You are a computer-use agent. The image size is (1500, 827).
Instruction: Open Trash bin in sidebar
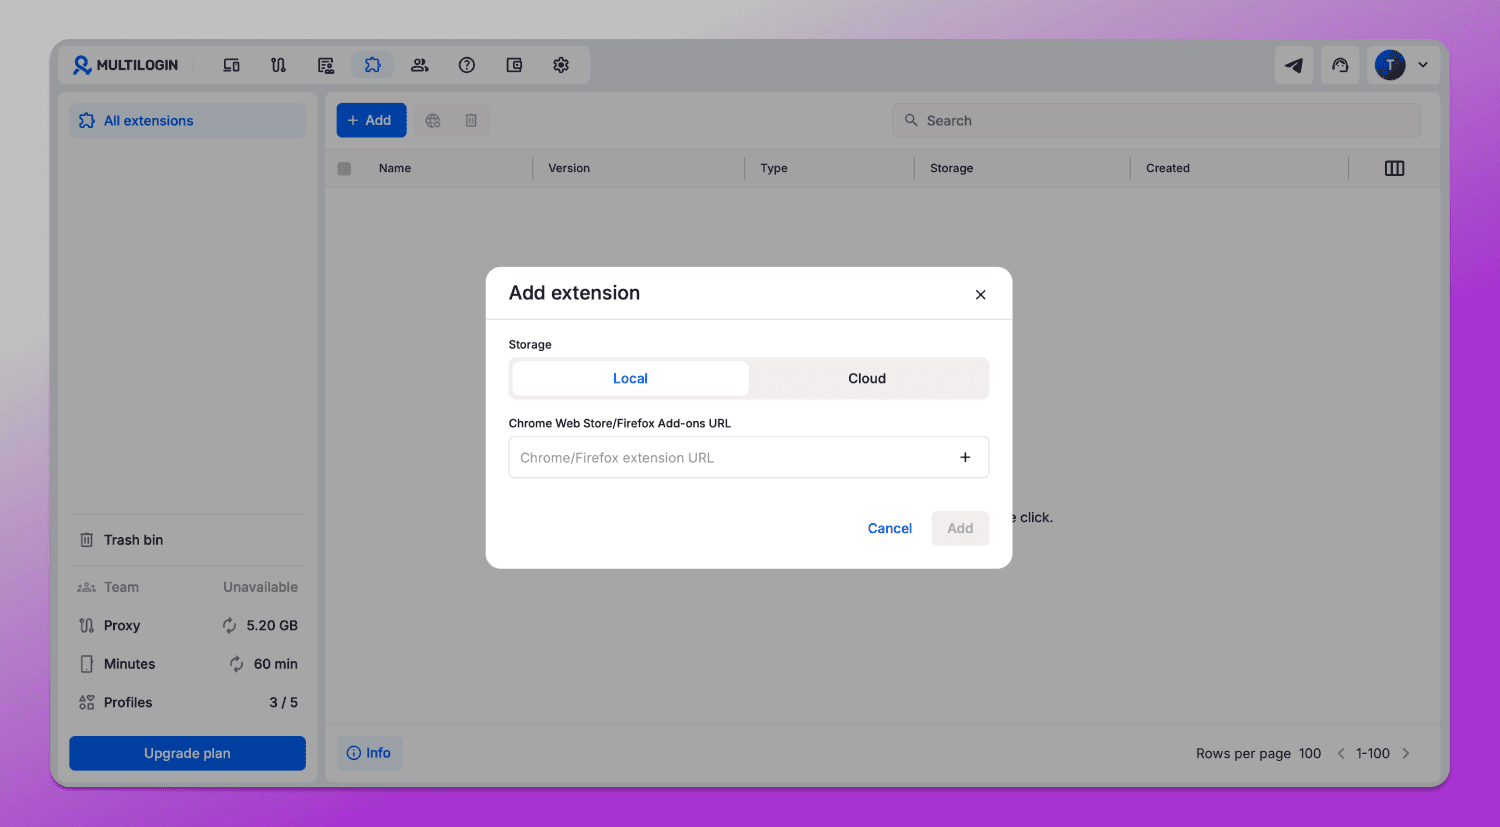click(187, 540)
